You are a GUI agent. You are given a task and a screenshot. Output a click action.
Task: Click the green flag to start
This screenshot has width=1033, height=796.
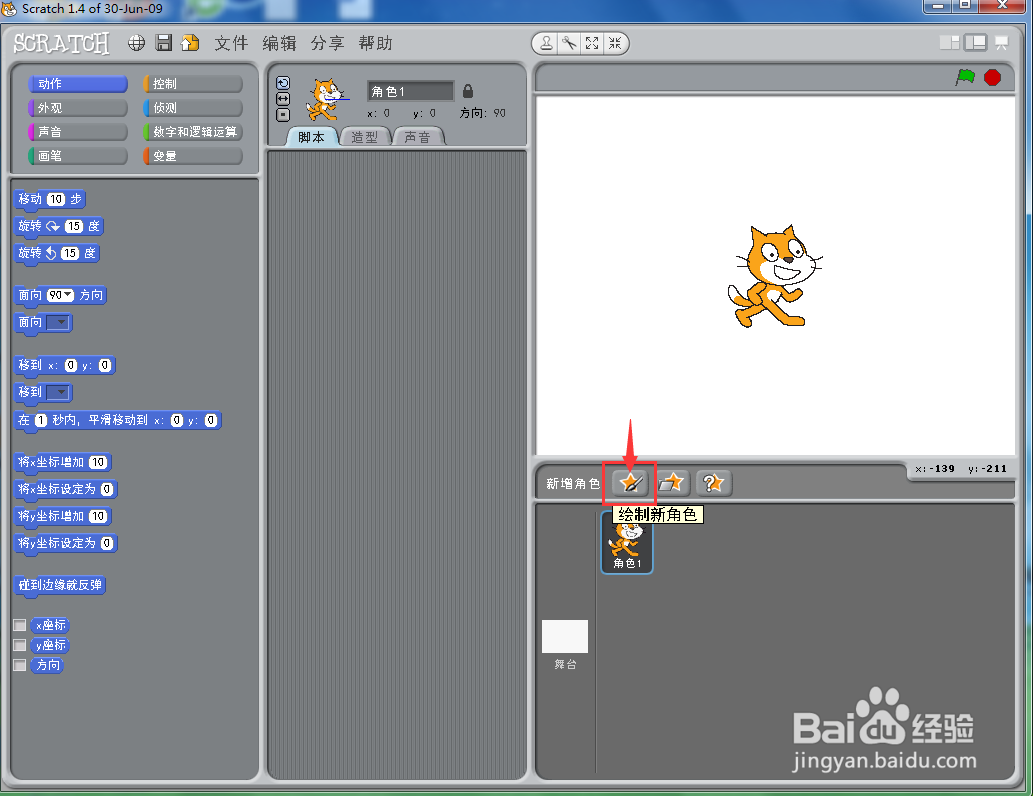coord(965,77)
